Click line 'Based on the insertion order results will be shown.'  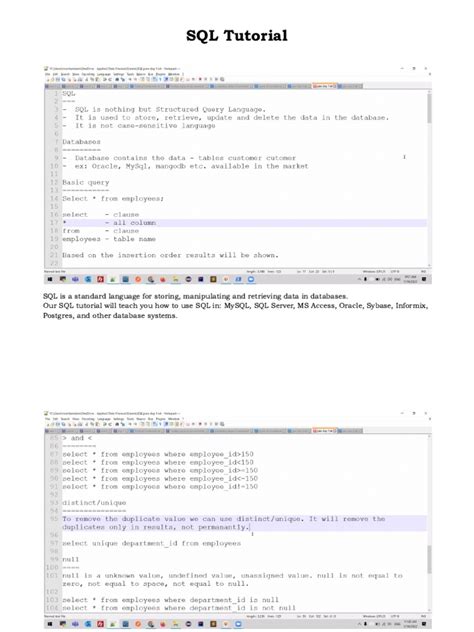[170, 255]
